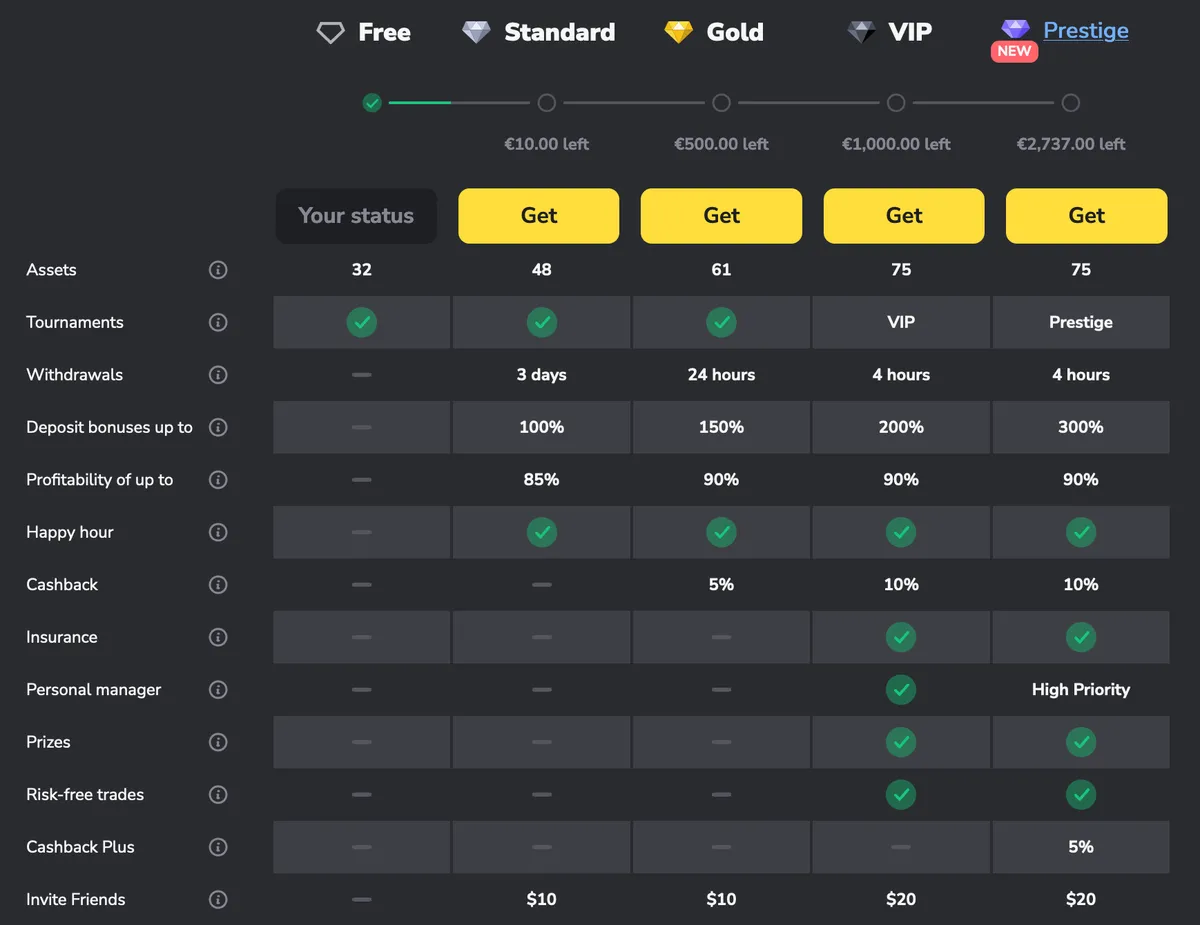
Task: Click the €500.00 left label
Action: pyautogui.click(x=721, y=144)
